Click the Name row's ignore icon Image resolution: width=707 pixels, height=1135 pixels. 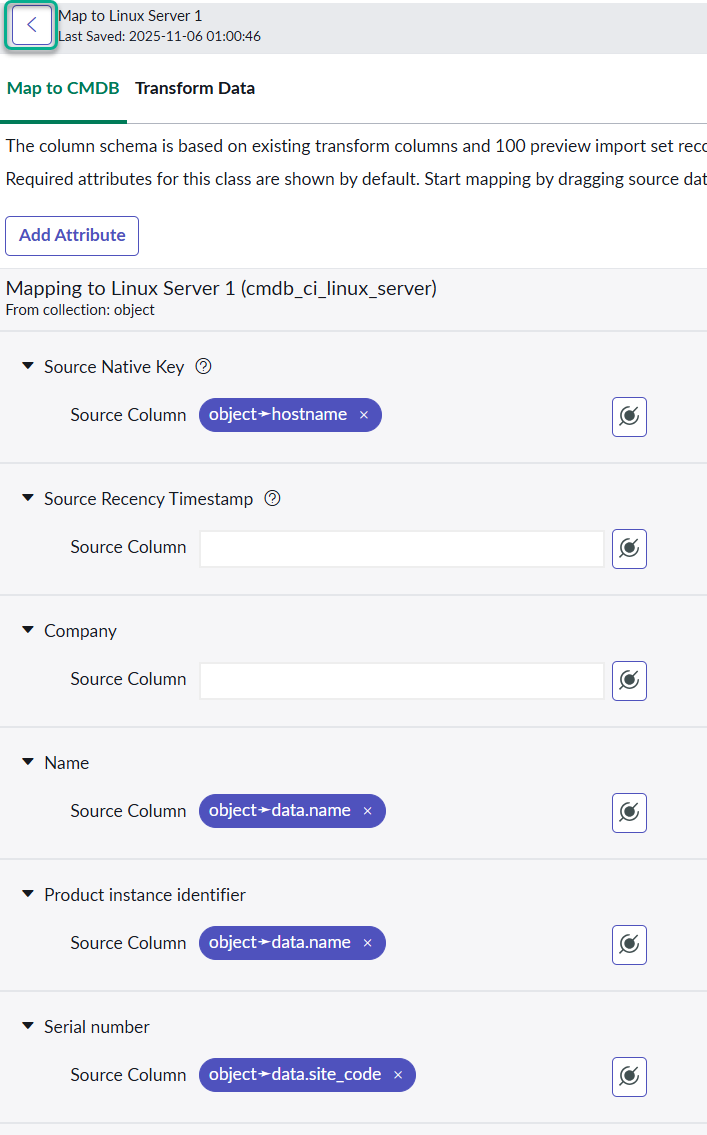pos(629,813)
